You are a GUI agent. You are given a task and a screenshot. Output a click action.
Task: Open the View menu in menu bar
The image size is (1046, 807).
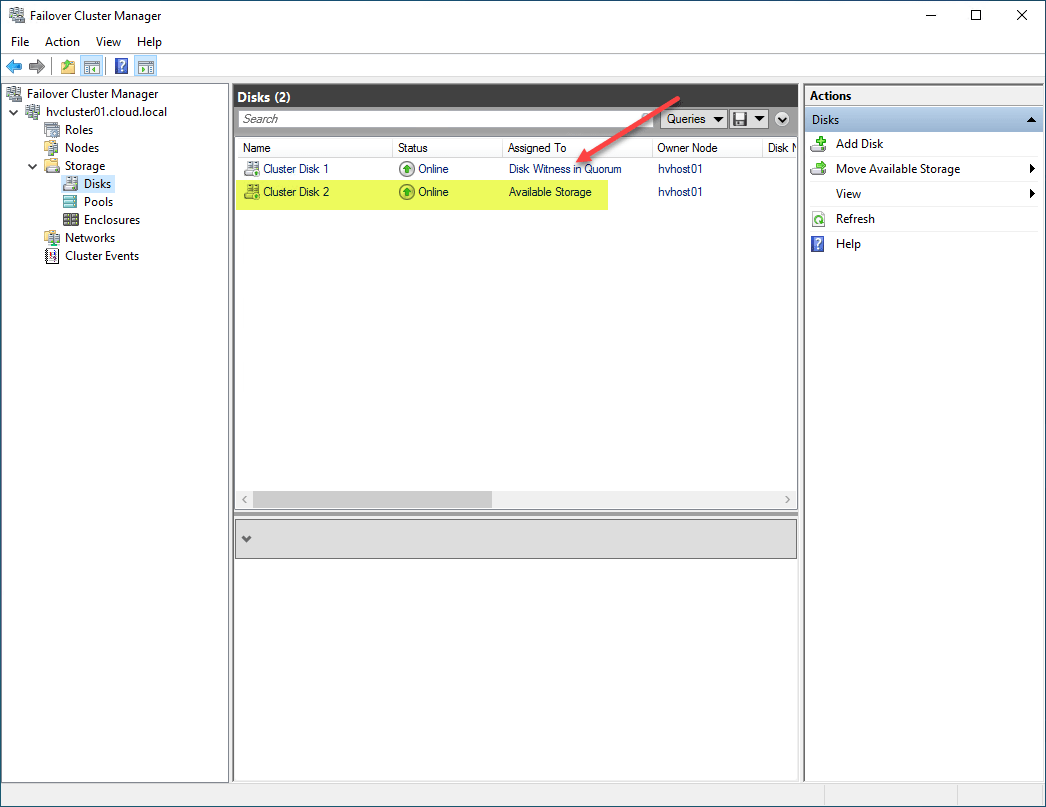click(x=108, y=41)
